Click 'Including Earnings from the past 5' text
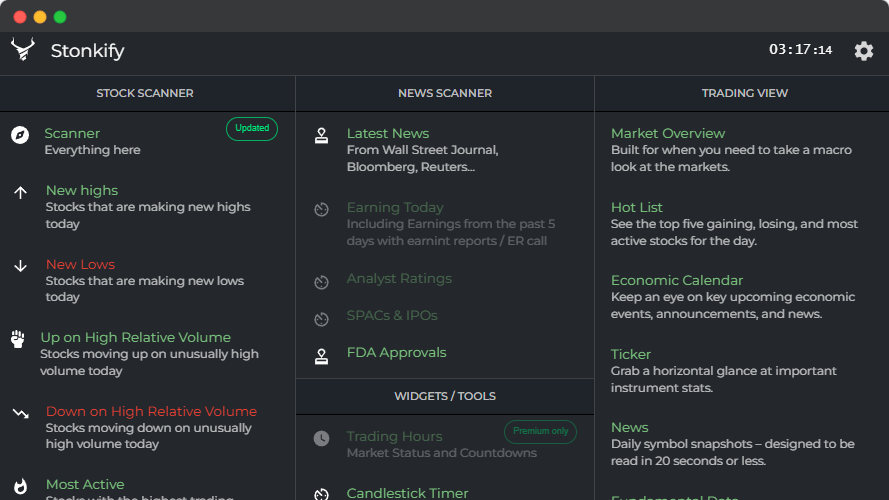 point(451,232)
